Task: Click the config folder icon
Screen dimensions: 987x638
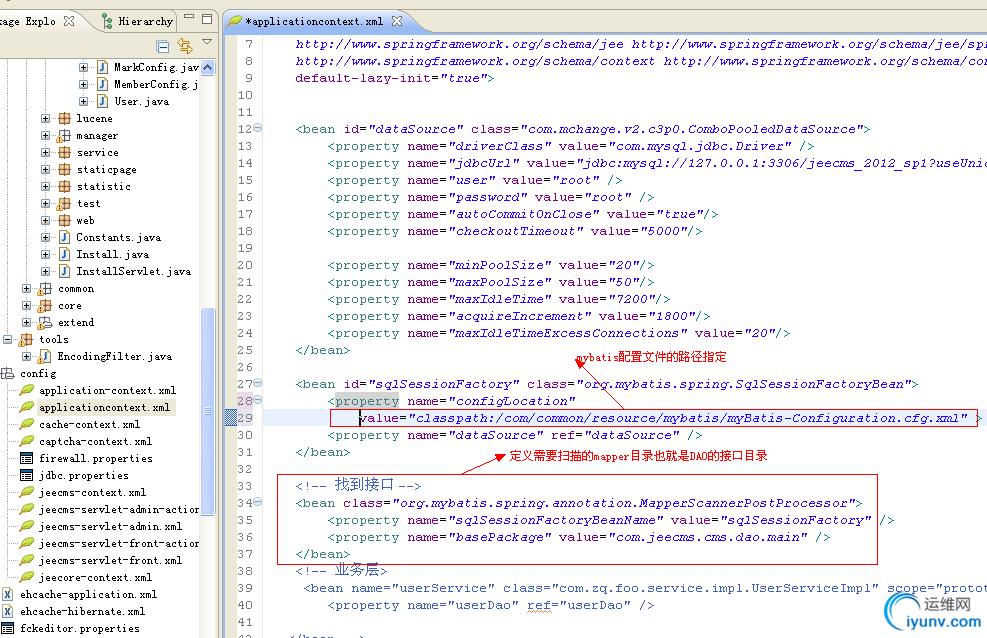Action: coord(8,373)
